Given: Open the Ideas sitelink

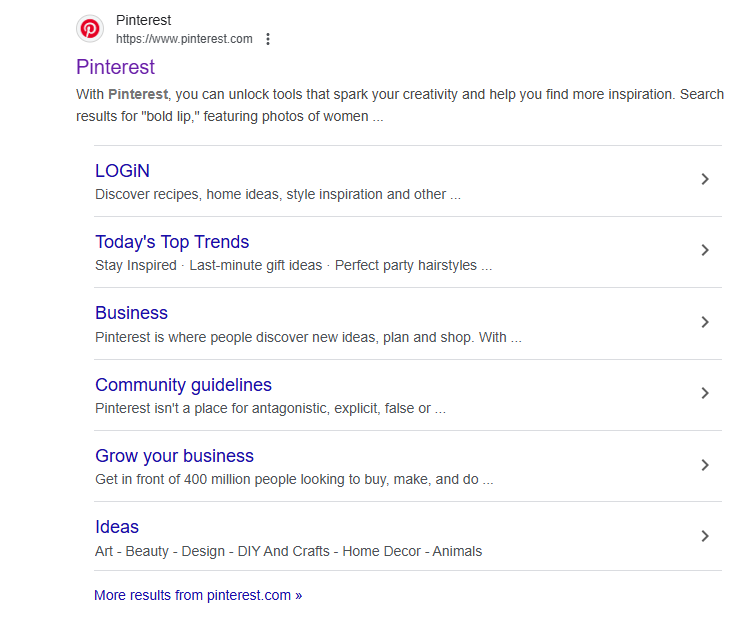Looking at the screenshot, I should tap(117, 527).
